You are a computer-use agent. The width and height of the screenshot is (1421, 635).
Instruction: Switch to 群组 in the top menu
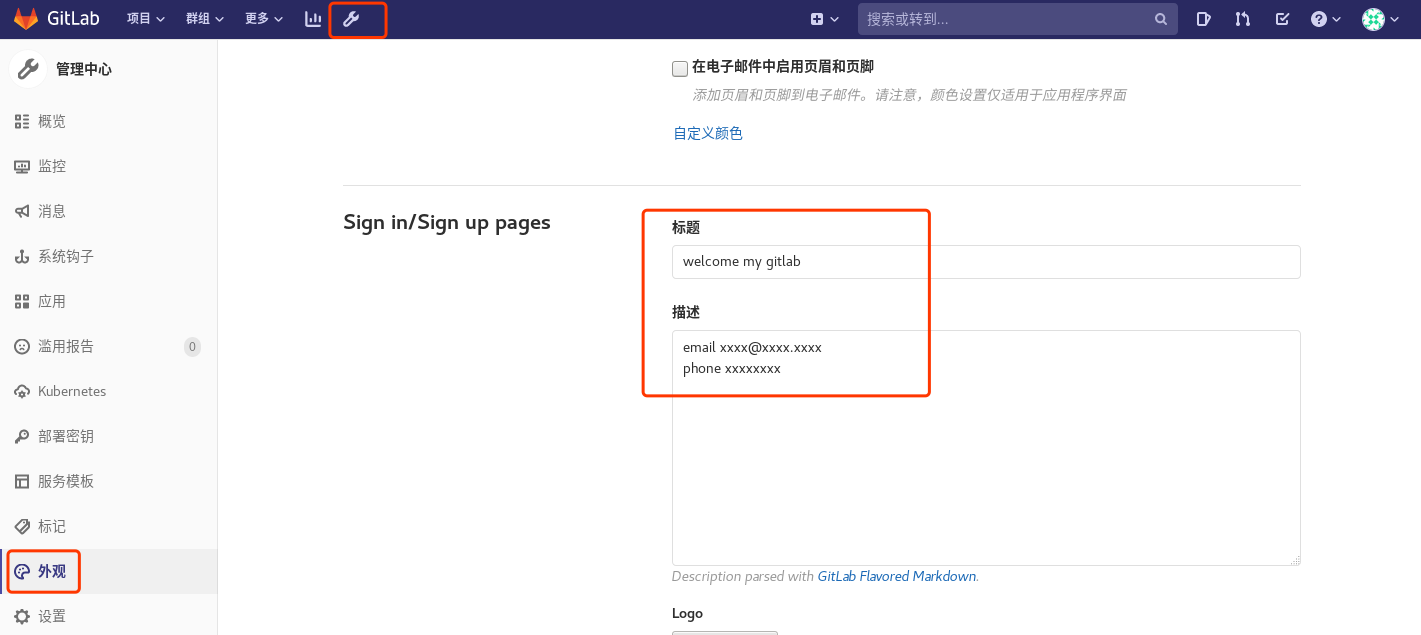(x=204, y=18)
